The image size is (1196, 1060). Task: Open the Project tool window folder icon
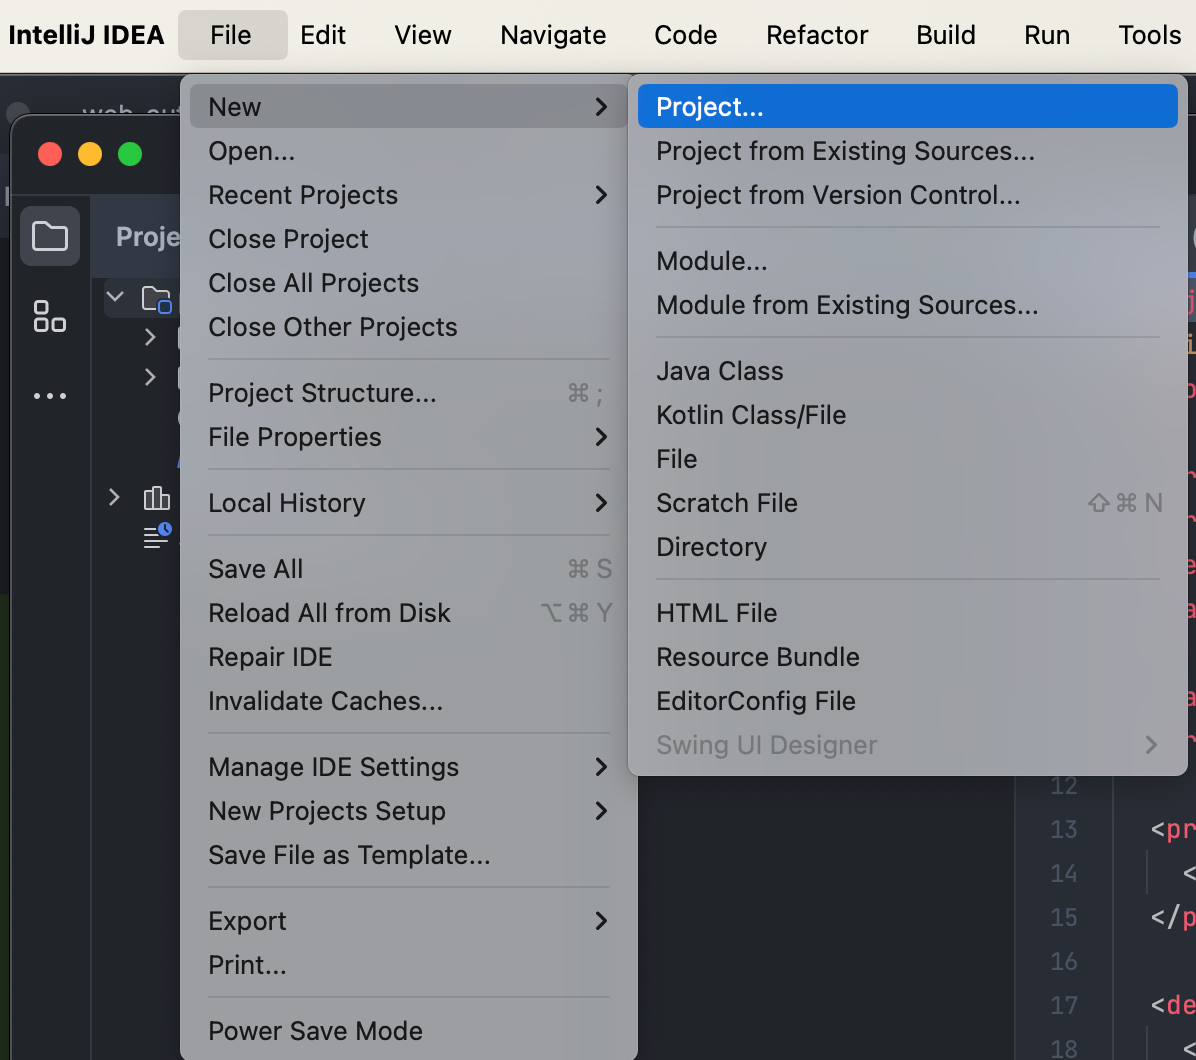(50, 237)
